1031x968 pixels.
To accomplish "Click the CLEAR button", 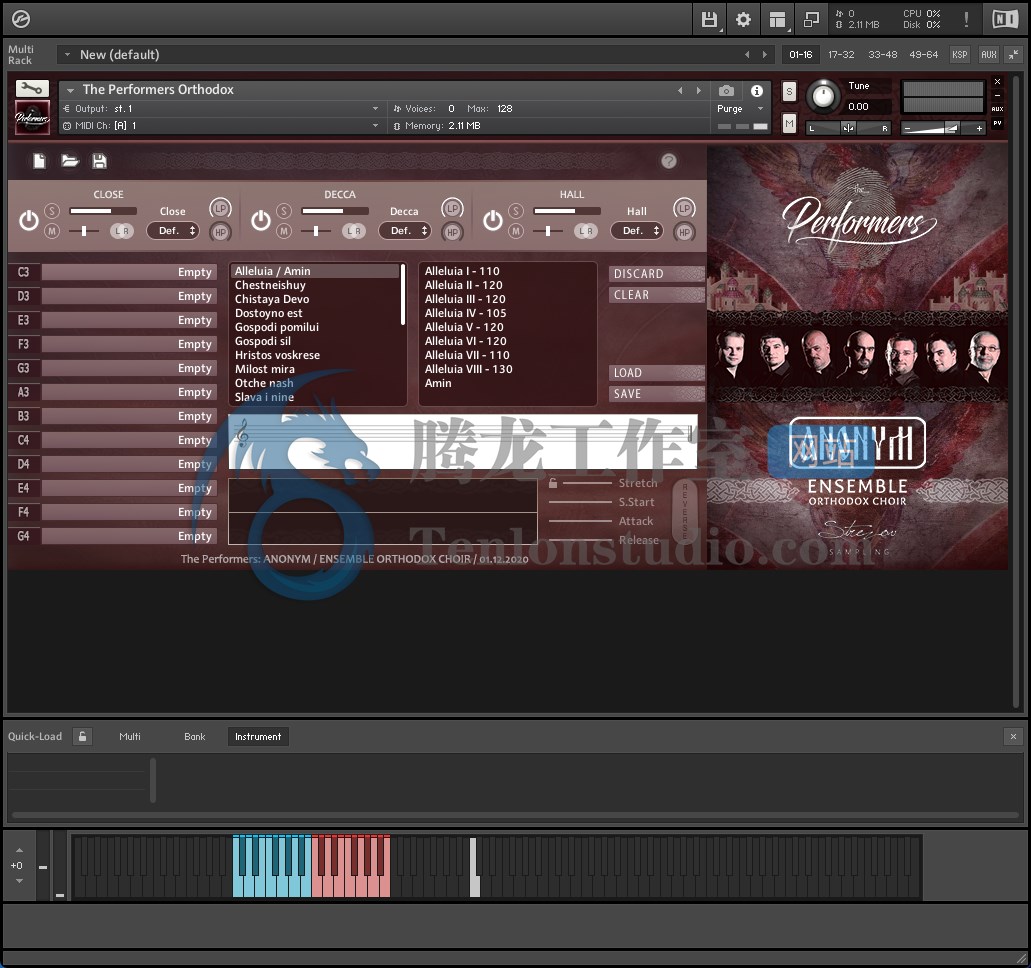I will click(x=657, y=295).
